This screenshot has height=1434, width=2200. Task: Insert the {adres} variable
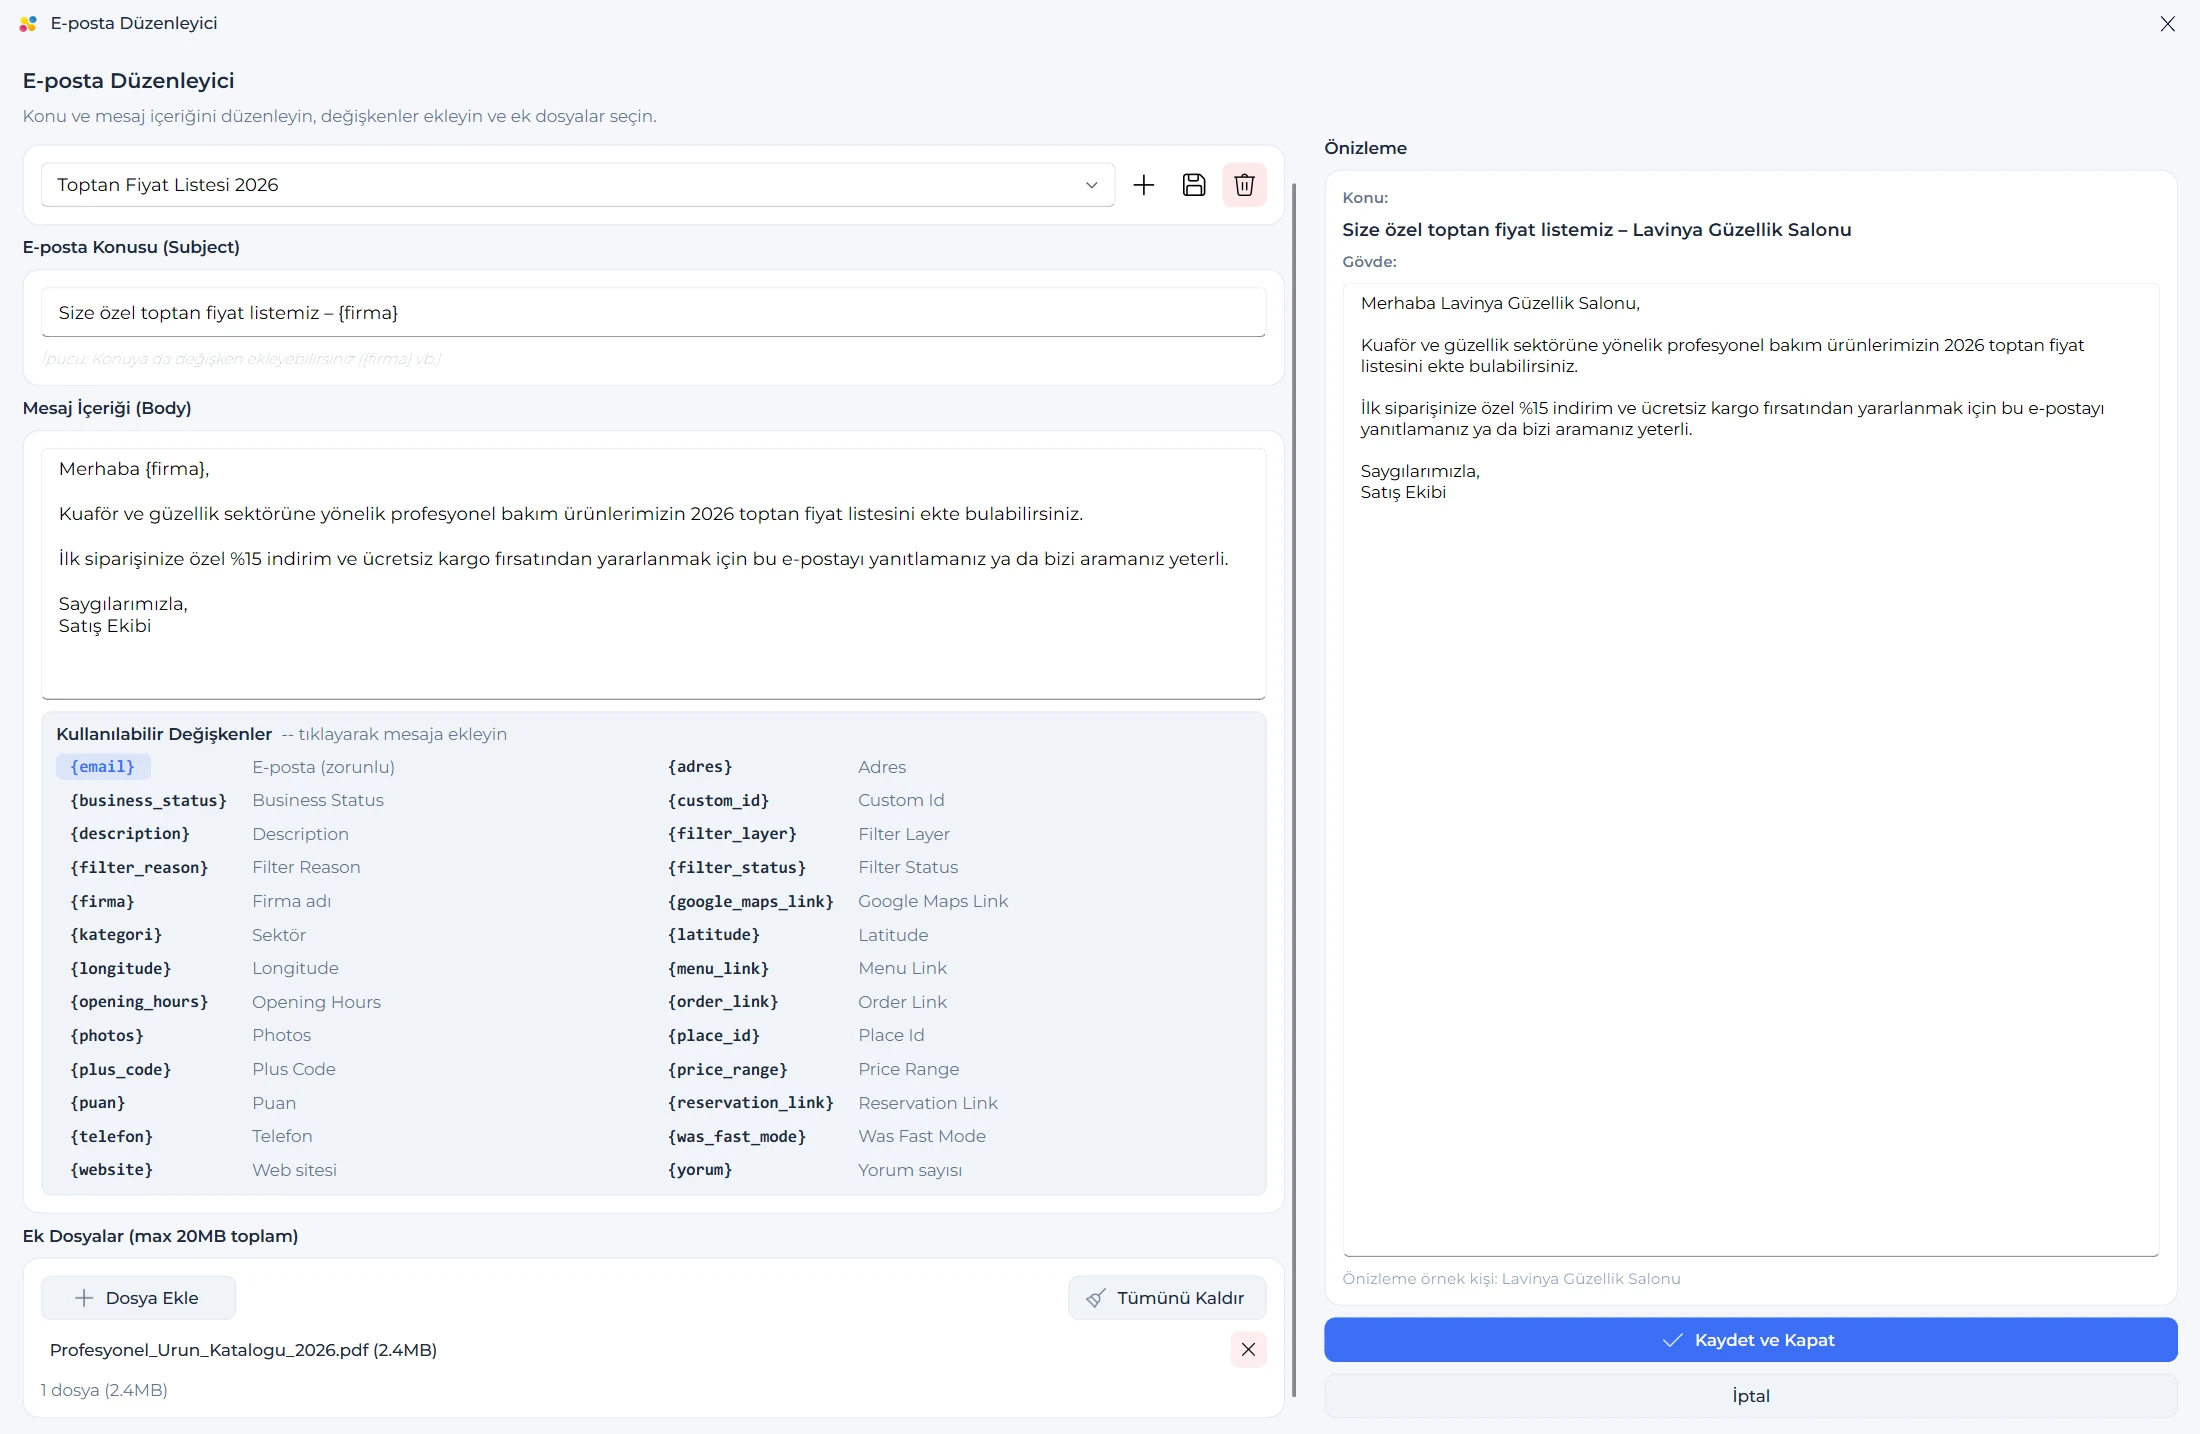pos(700,767)
